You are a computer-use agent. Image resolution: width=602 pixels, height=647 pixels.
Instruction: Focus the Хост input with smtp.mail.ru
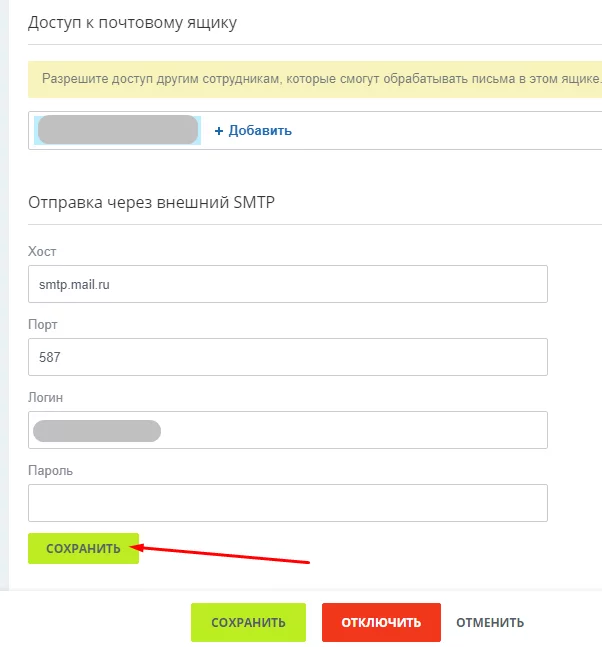coord(288,284)
